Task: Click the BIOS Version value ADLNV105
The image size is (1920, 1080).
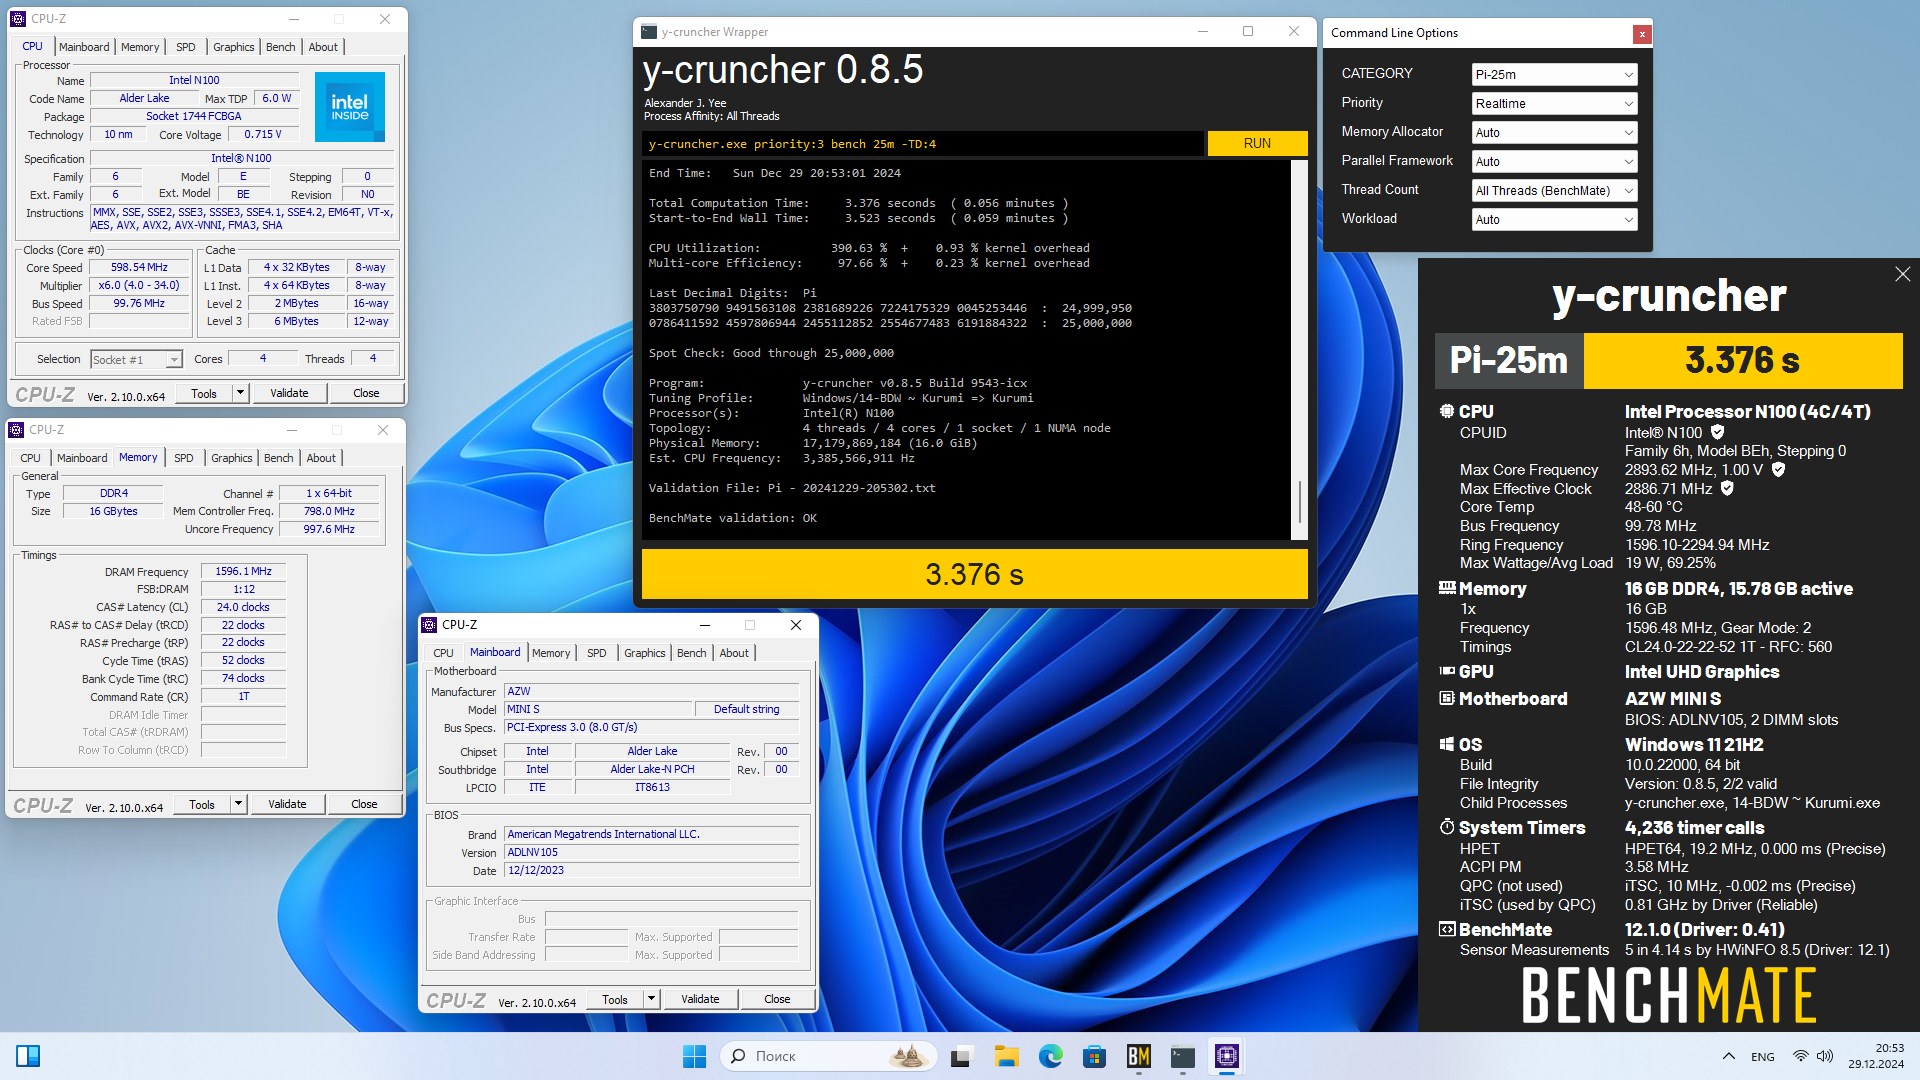Action: (651, 853)
